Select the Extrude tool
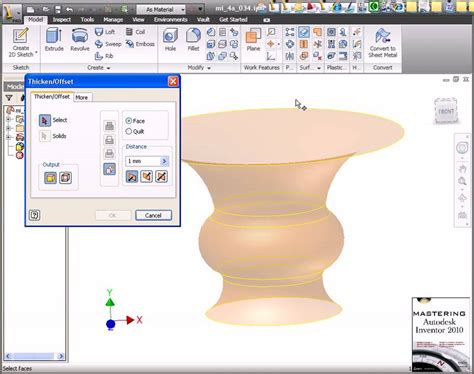 [x=54, y=40]
